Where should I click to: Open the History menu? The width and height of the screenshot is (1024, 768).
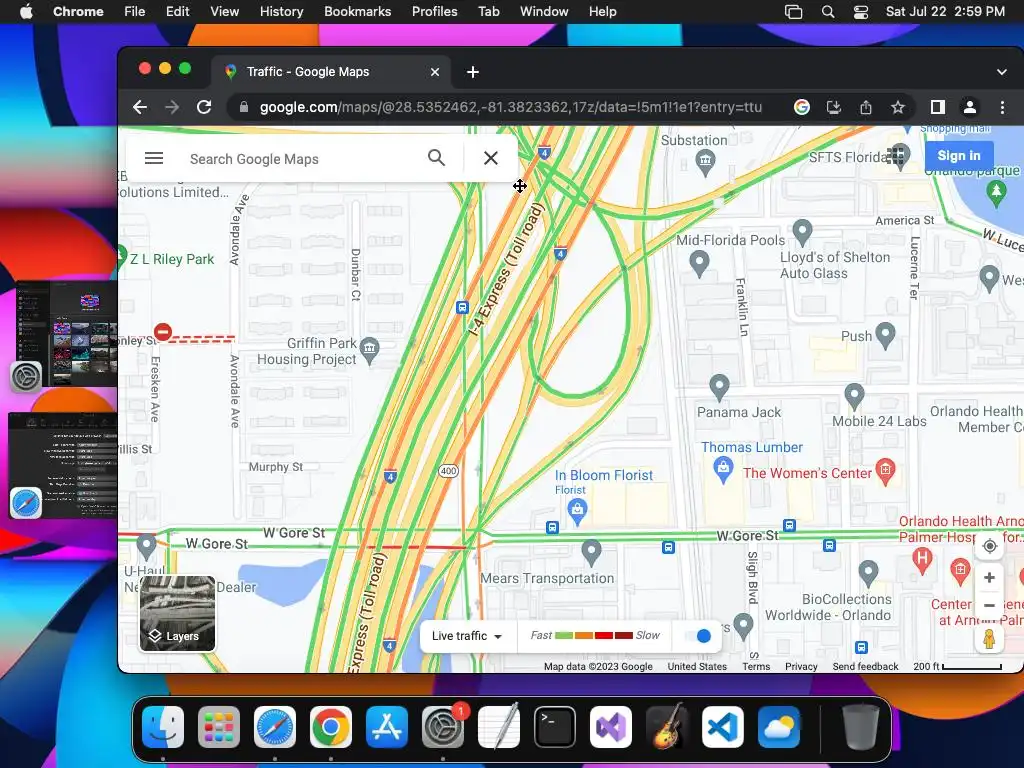tap(281, 11)
